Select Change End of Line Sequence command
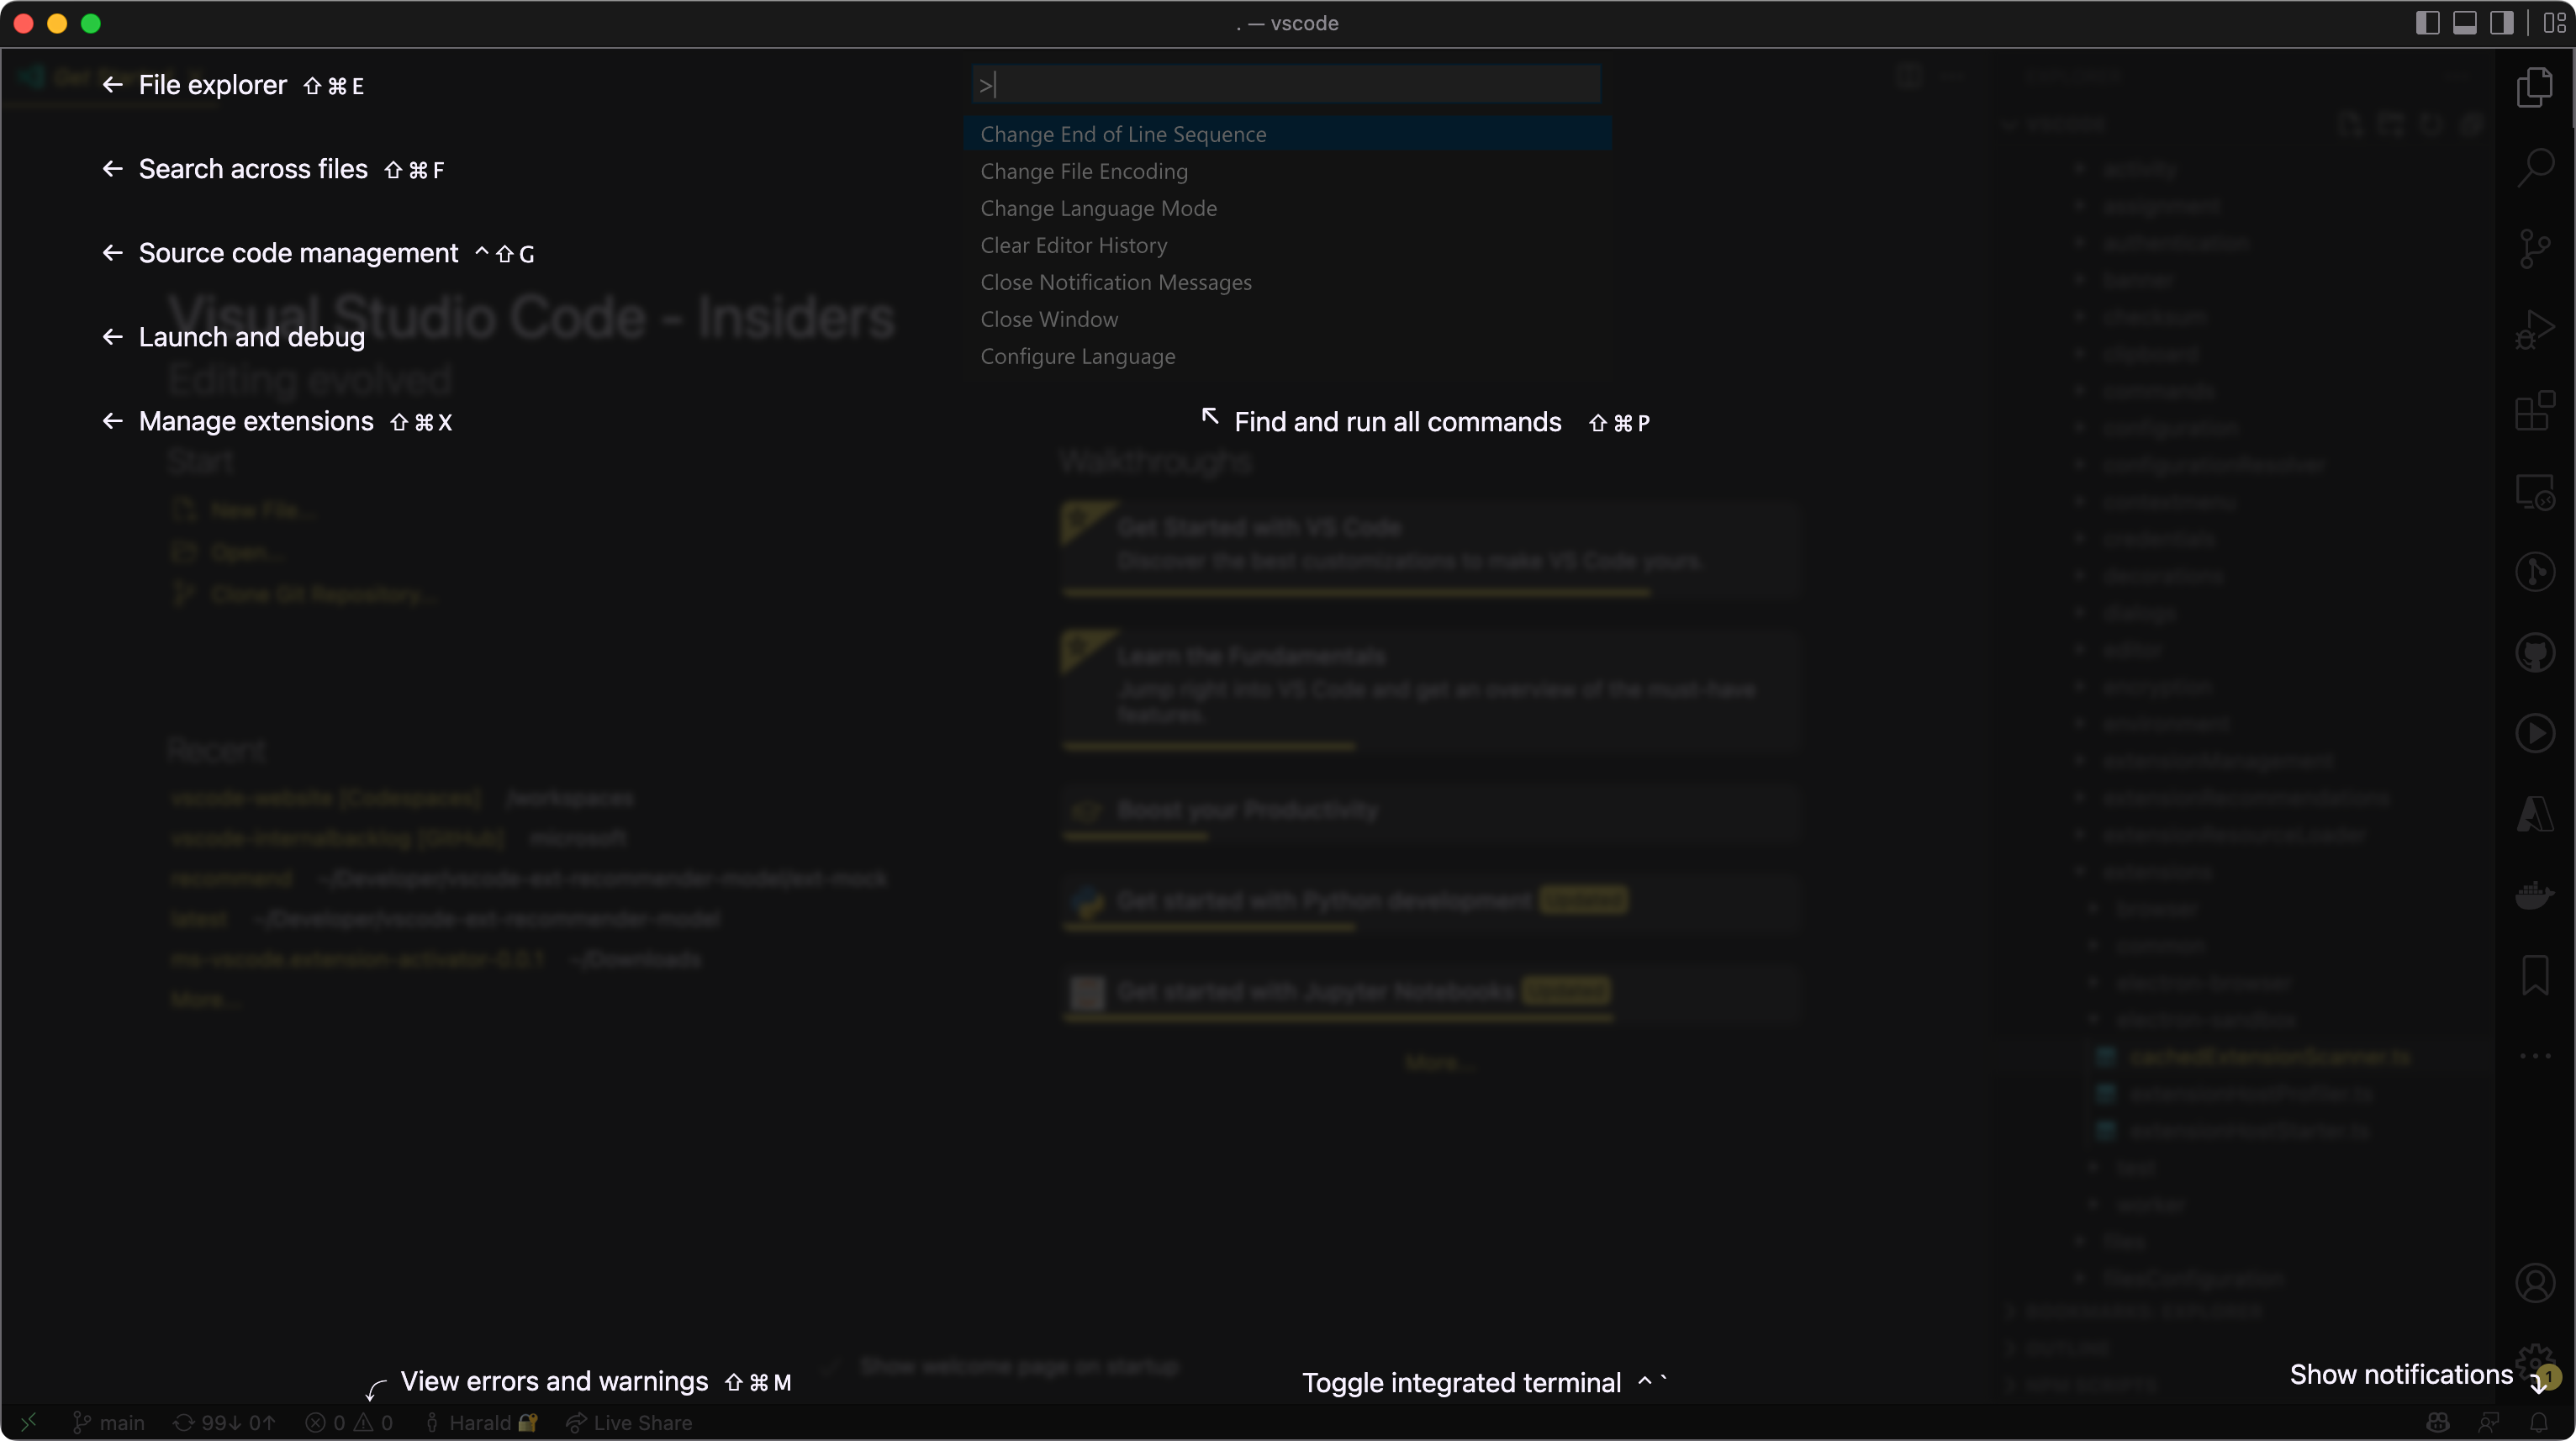This screenshot has height=1441, width=2576. click(x=1123, y=133)
